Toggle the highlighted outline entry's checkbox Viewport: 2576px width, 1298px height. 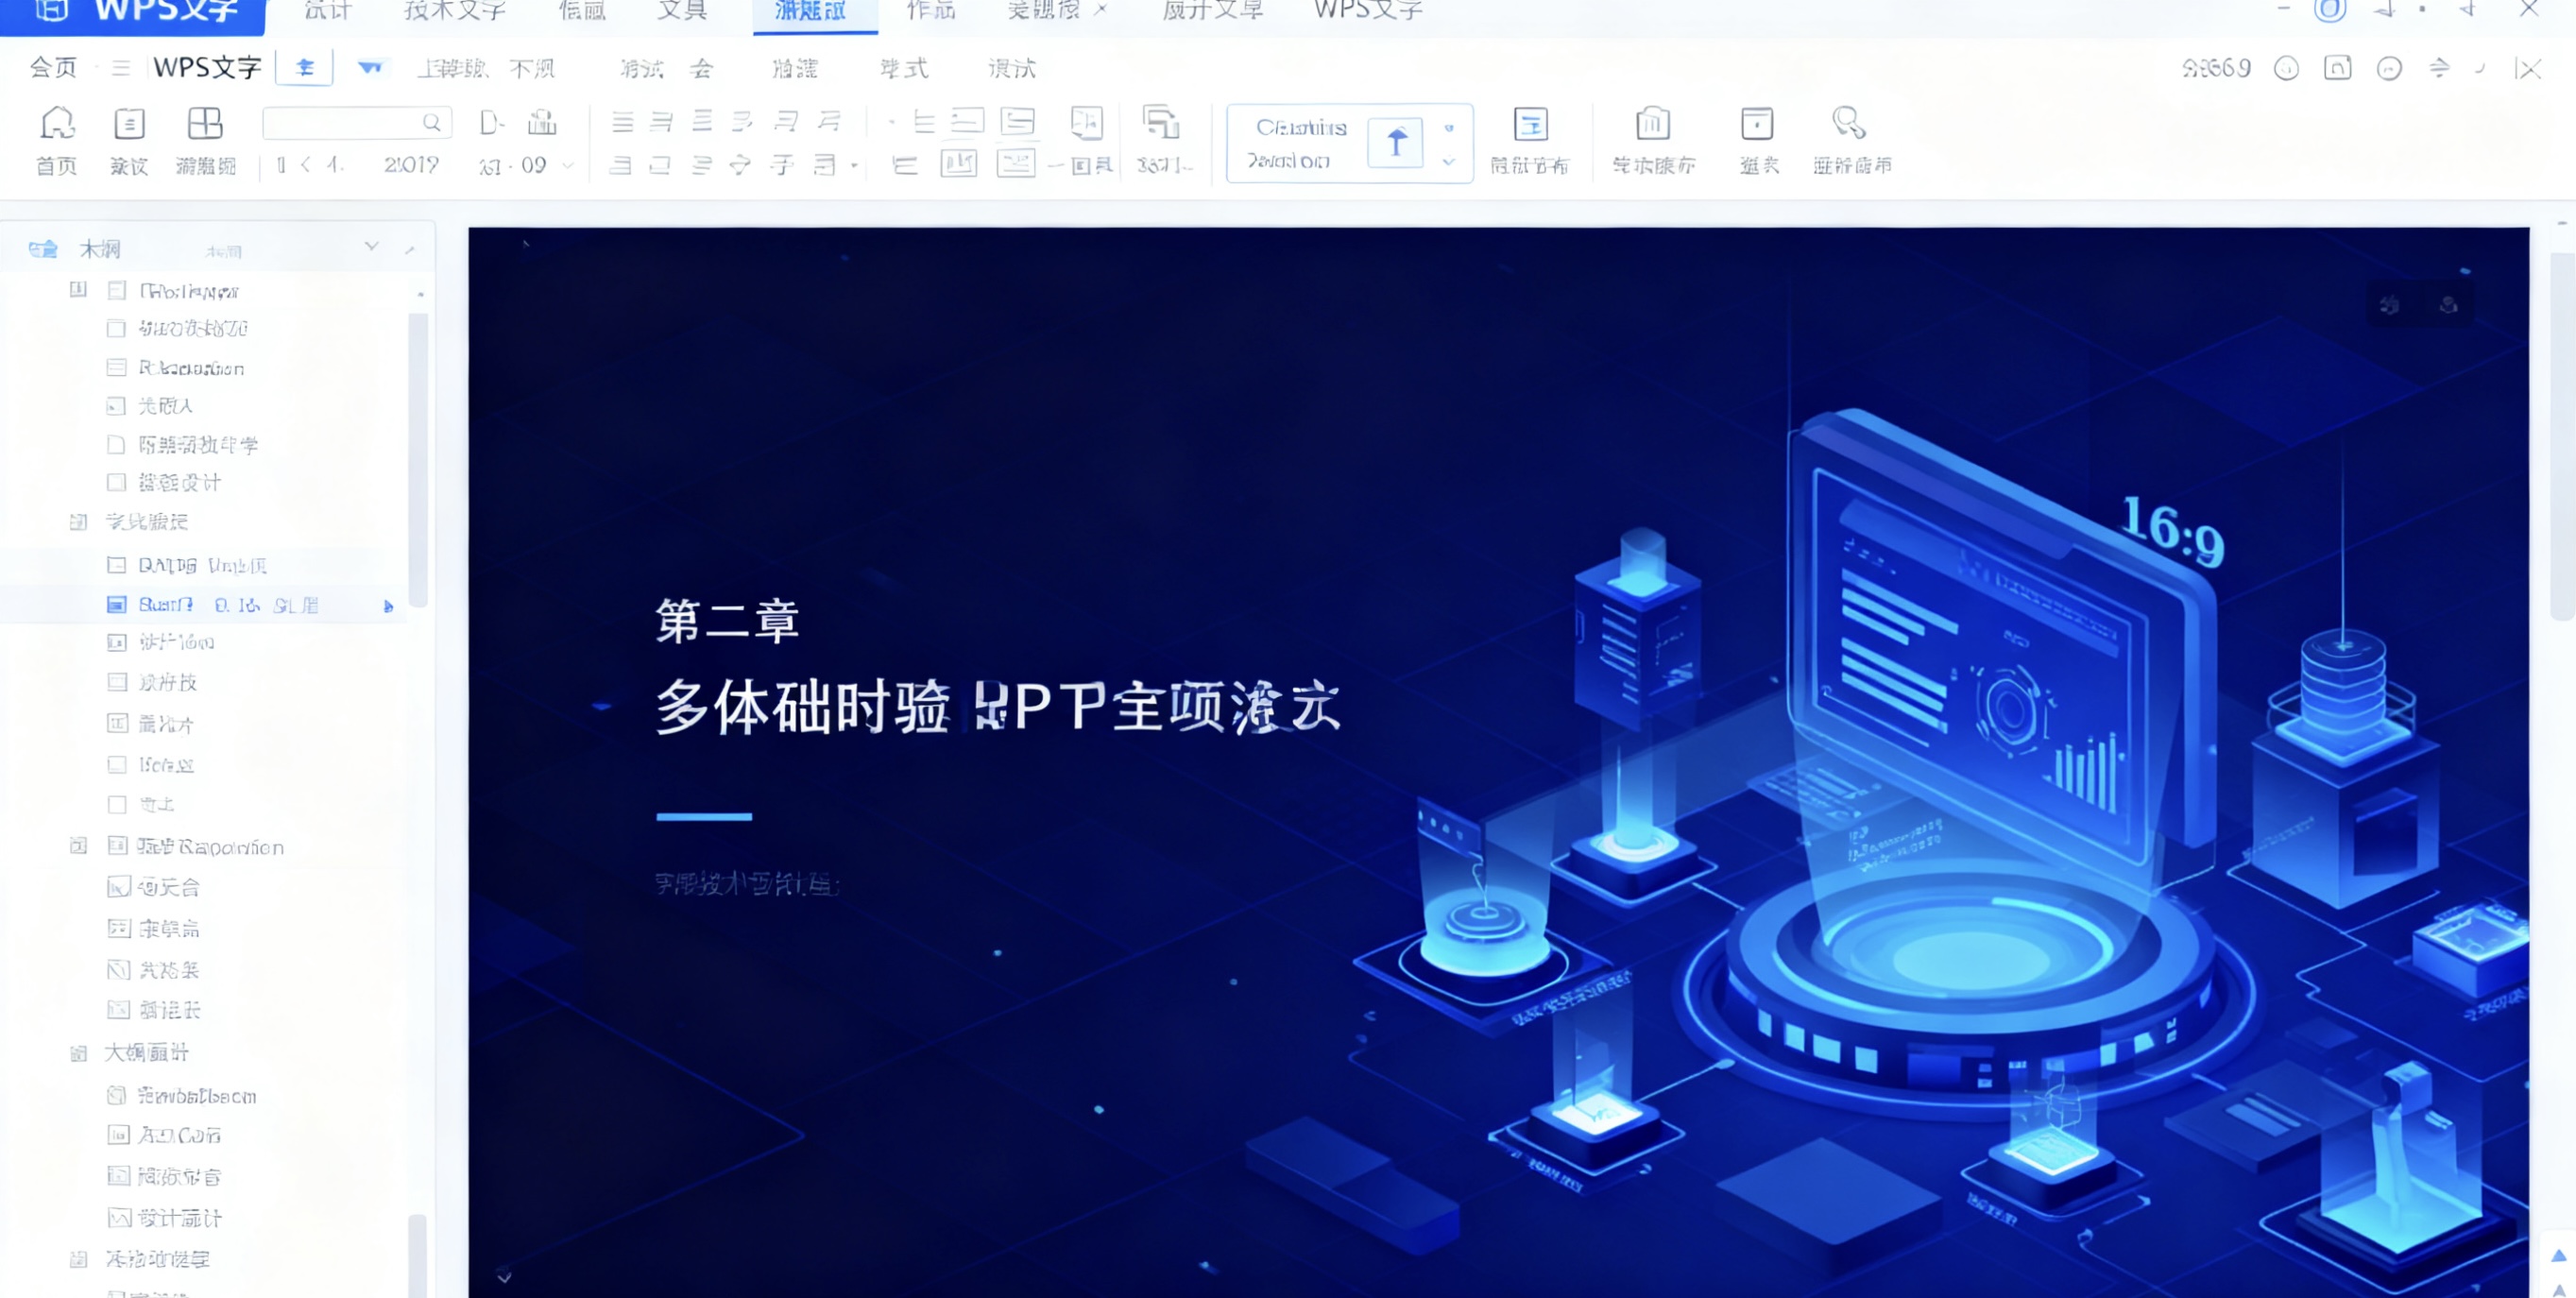[x=116, y=604]
